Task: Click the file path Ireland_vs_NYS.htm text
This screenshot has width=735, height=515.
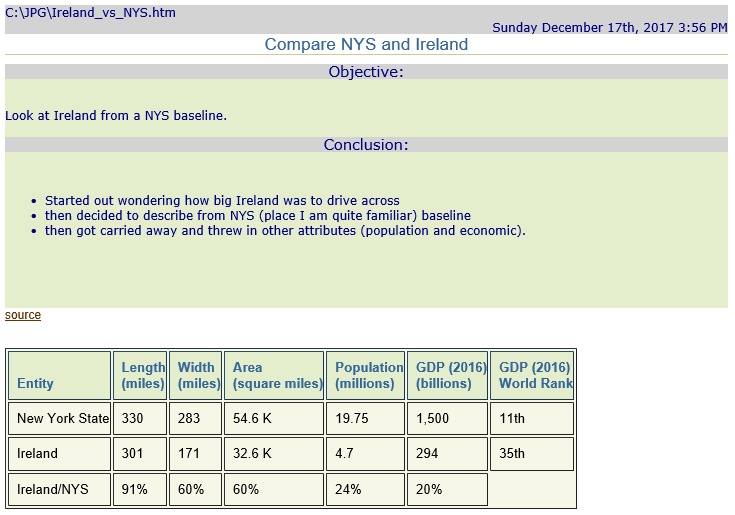Action: (x=90, y=13)
